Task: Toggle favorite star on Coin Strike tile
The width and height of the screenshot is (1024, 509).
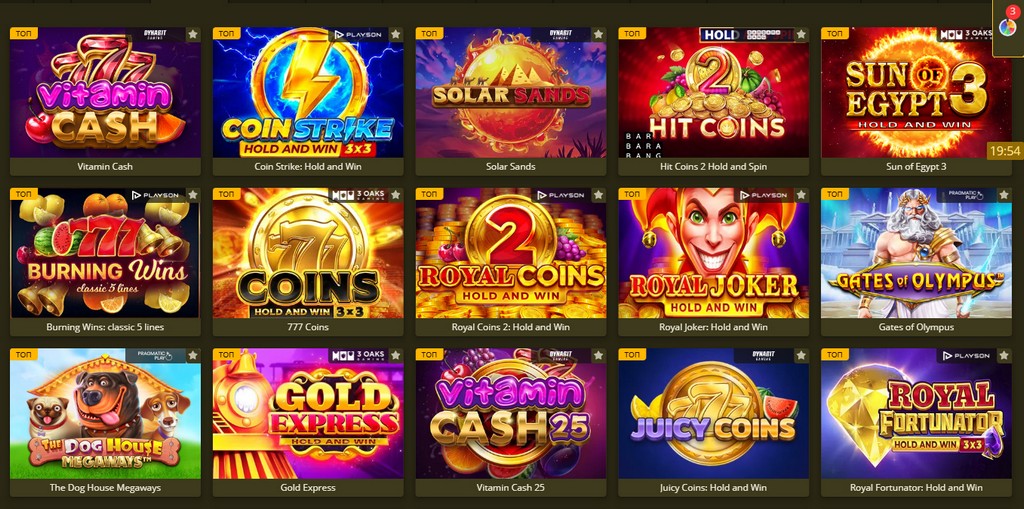Action: click(x=396, y=35)
